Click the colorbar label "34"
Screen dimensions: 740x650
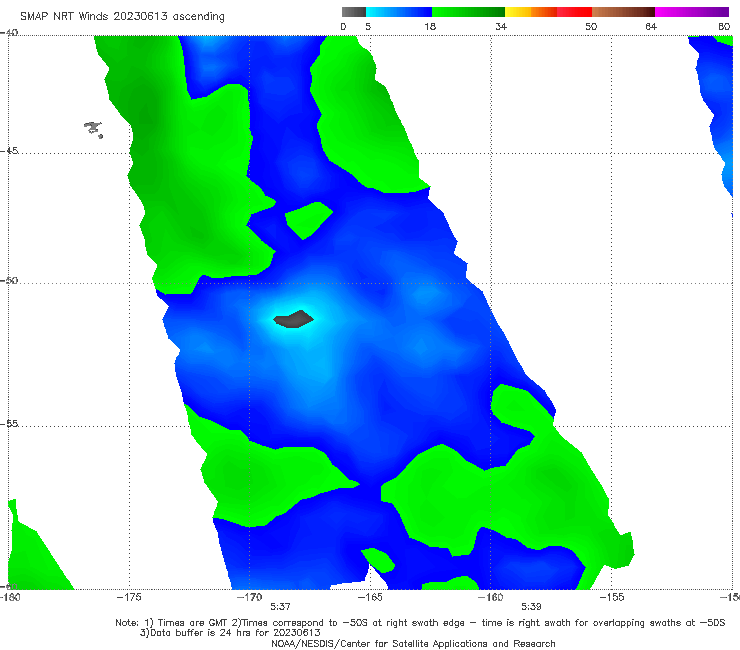(501, 26)
